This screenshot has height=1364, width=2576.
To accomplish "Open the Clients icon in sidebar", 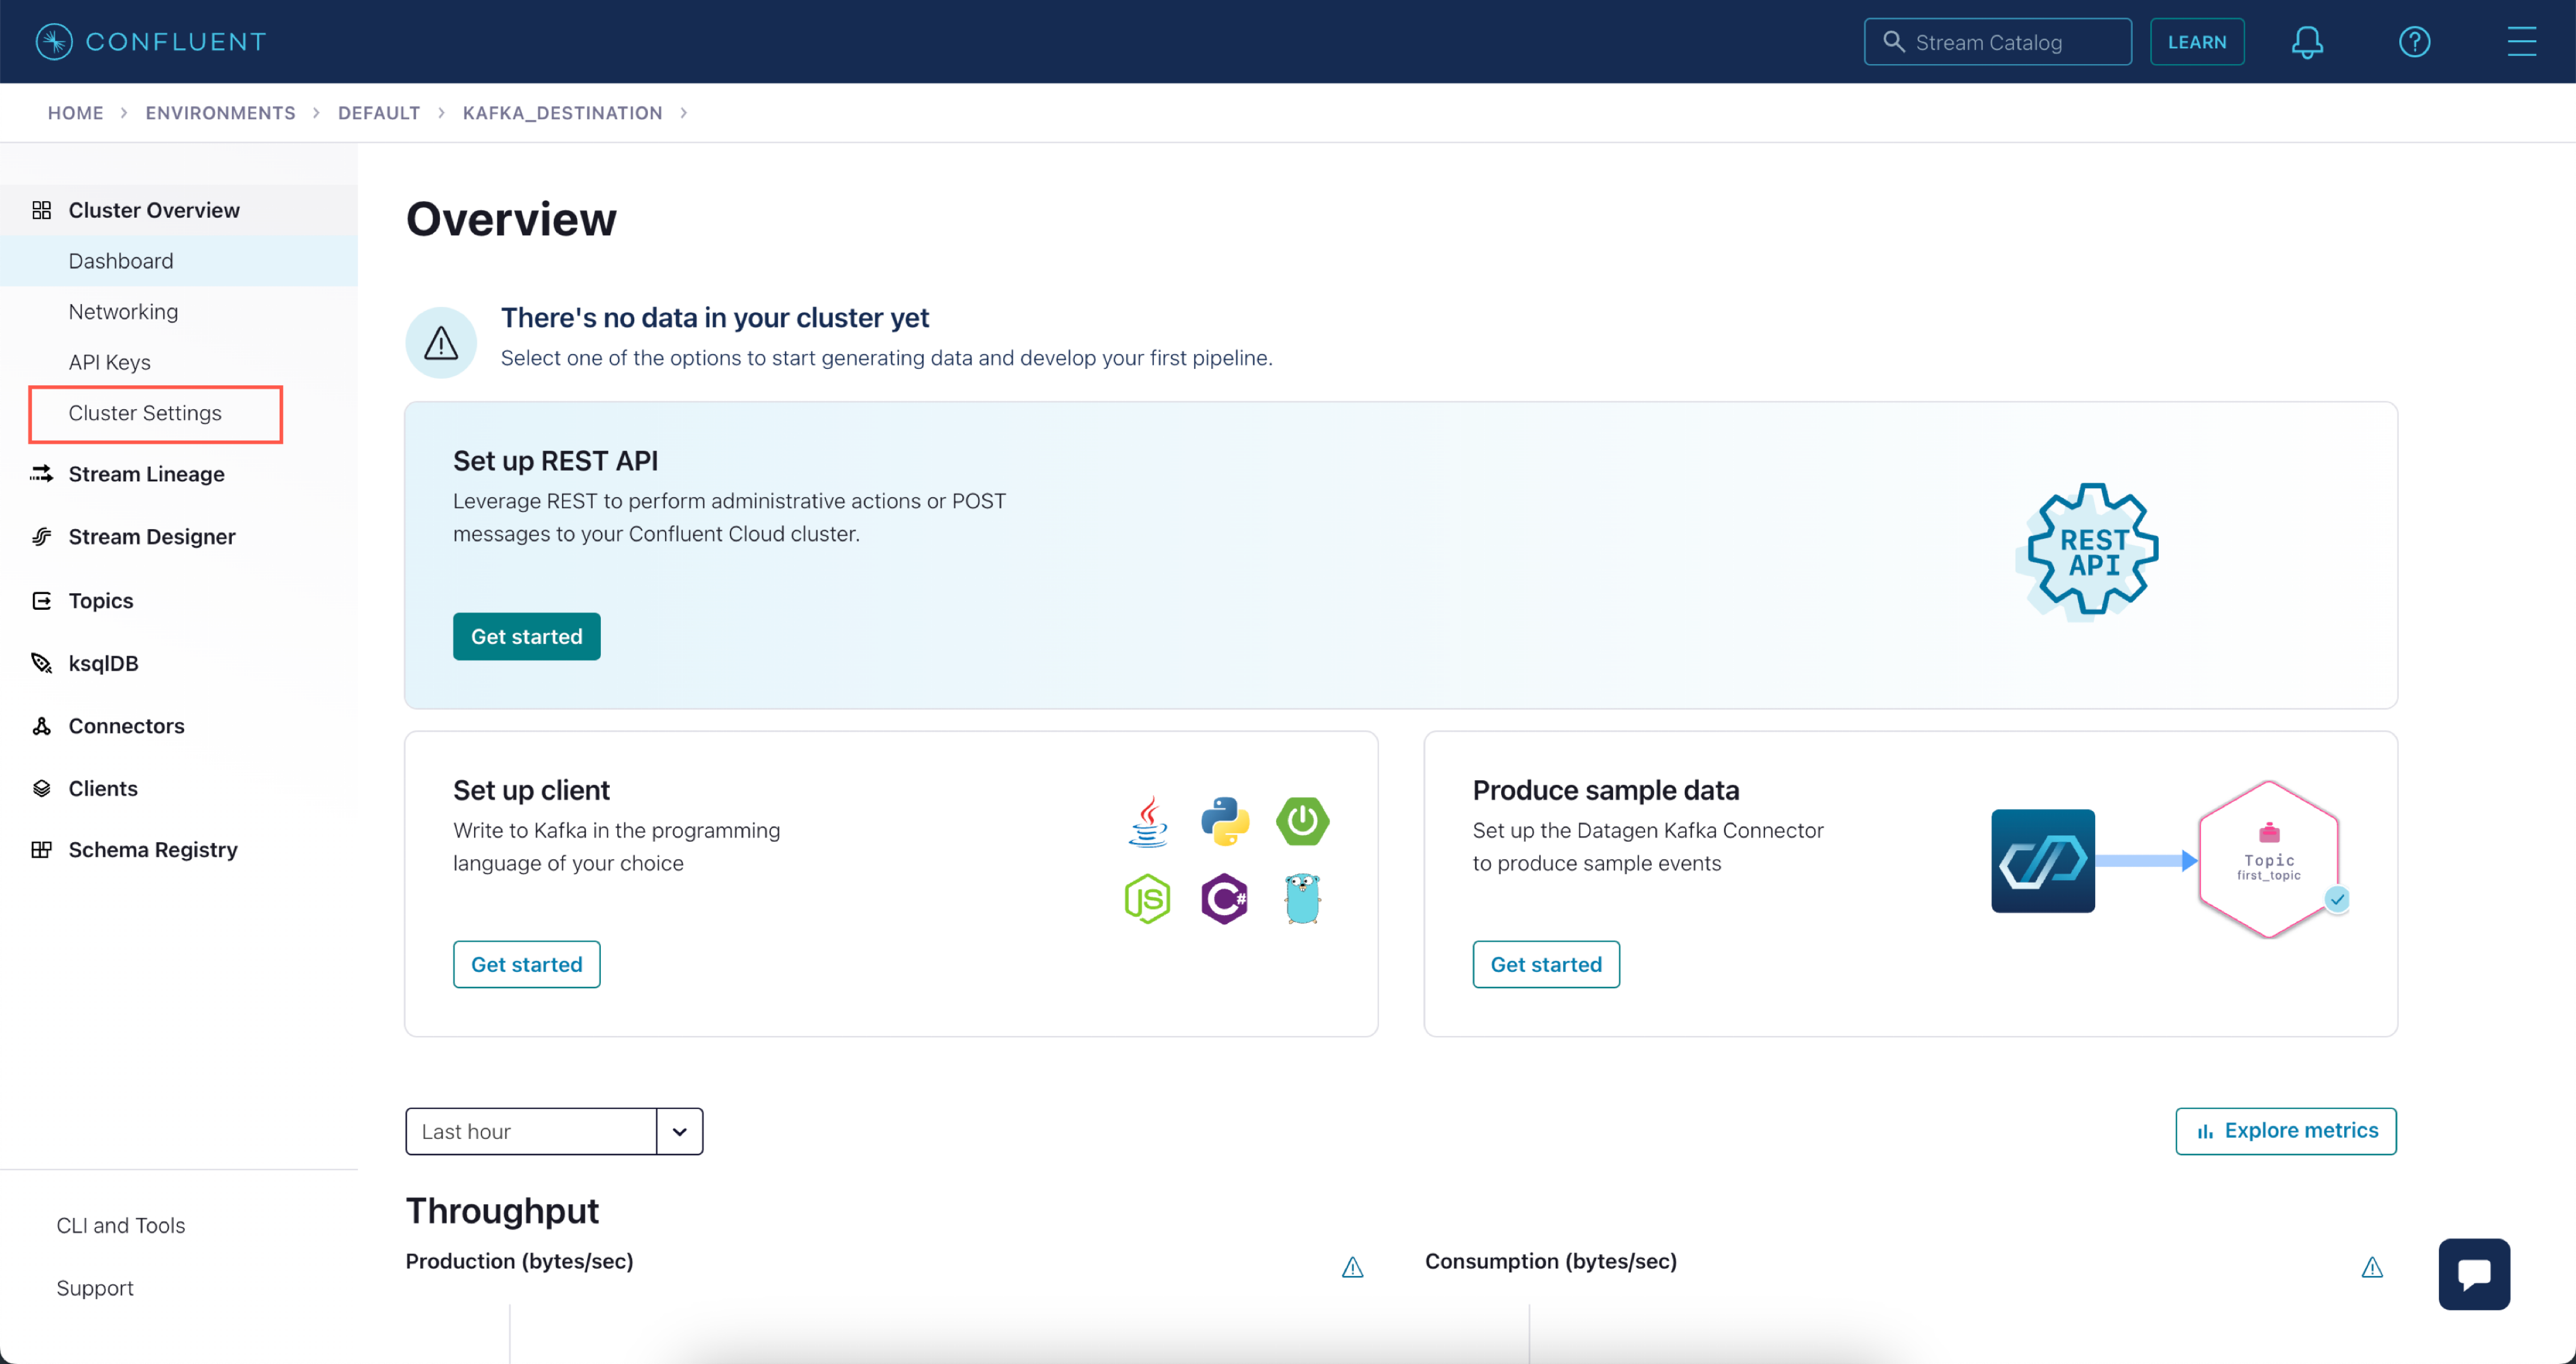I will click(41, 787).
